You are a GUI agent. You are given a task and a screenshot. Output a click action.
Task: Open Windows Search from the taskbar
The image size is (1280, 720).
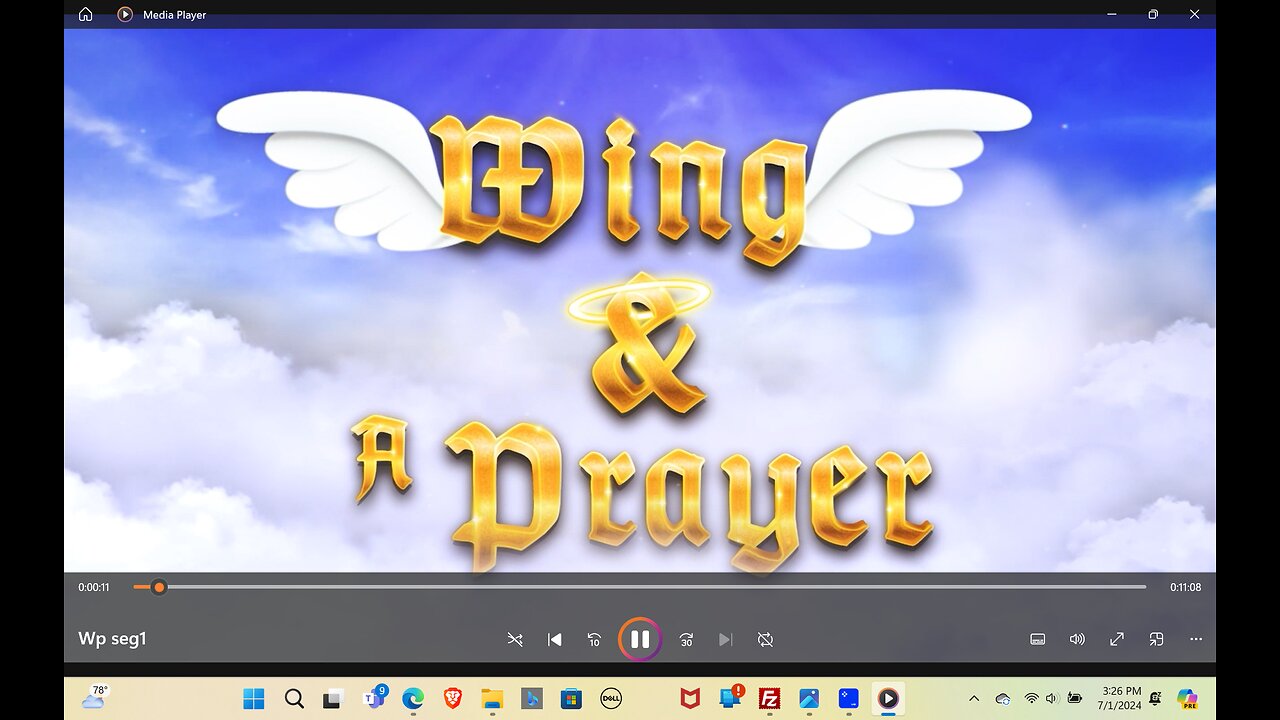pos(293,699)
